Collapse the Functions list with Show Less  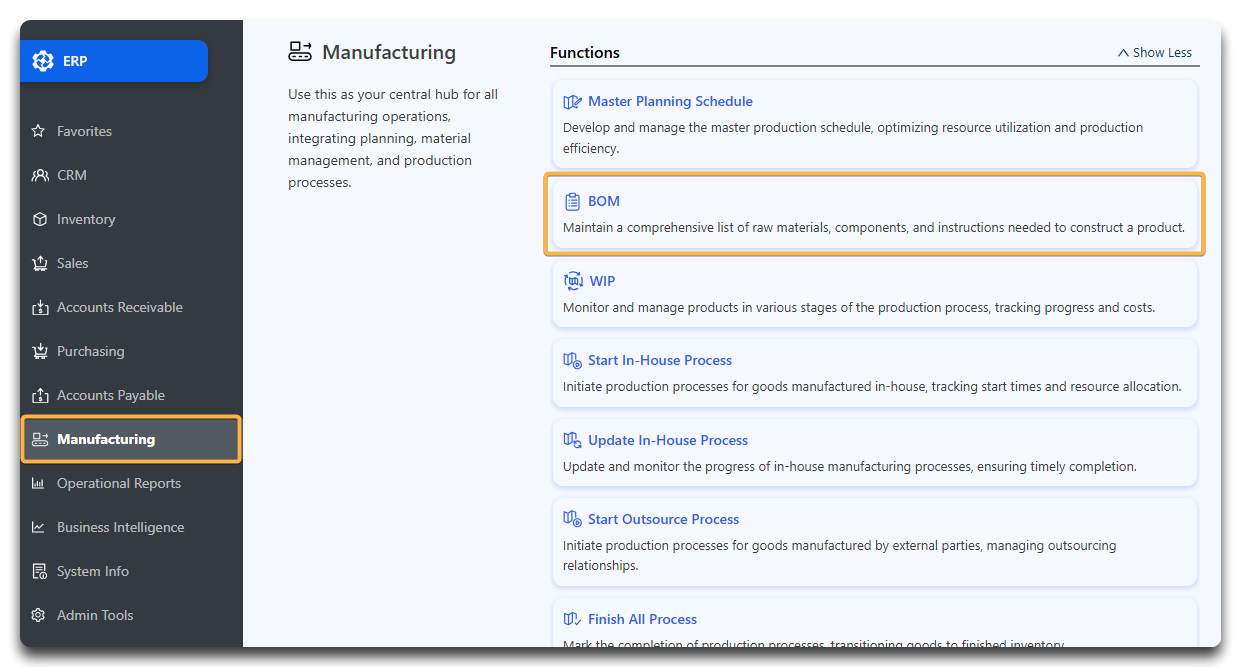pyautogui.click(x=1154, y=52)
